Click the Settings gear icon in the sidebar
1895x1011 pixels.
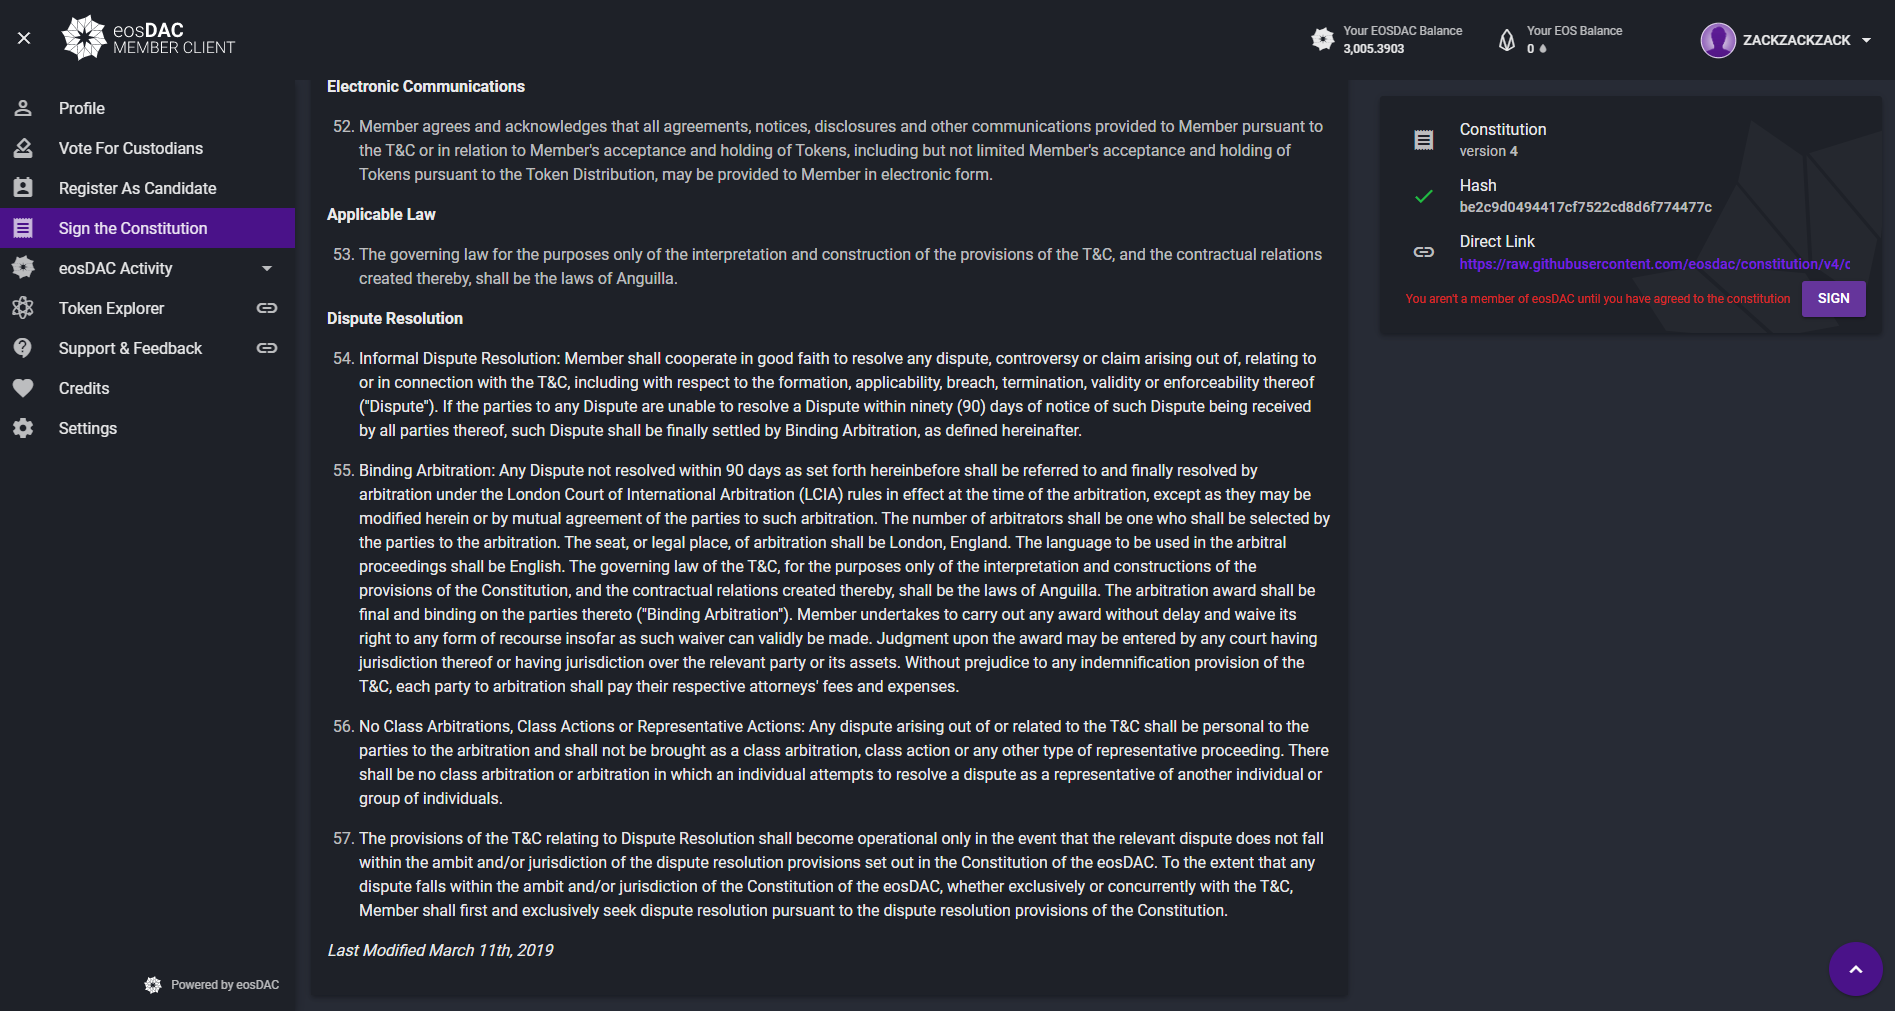pyautogui.click(x=23, y=428)
